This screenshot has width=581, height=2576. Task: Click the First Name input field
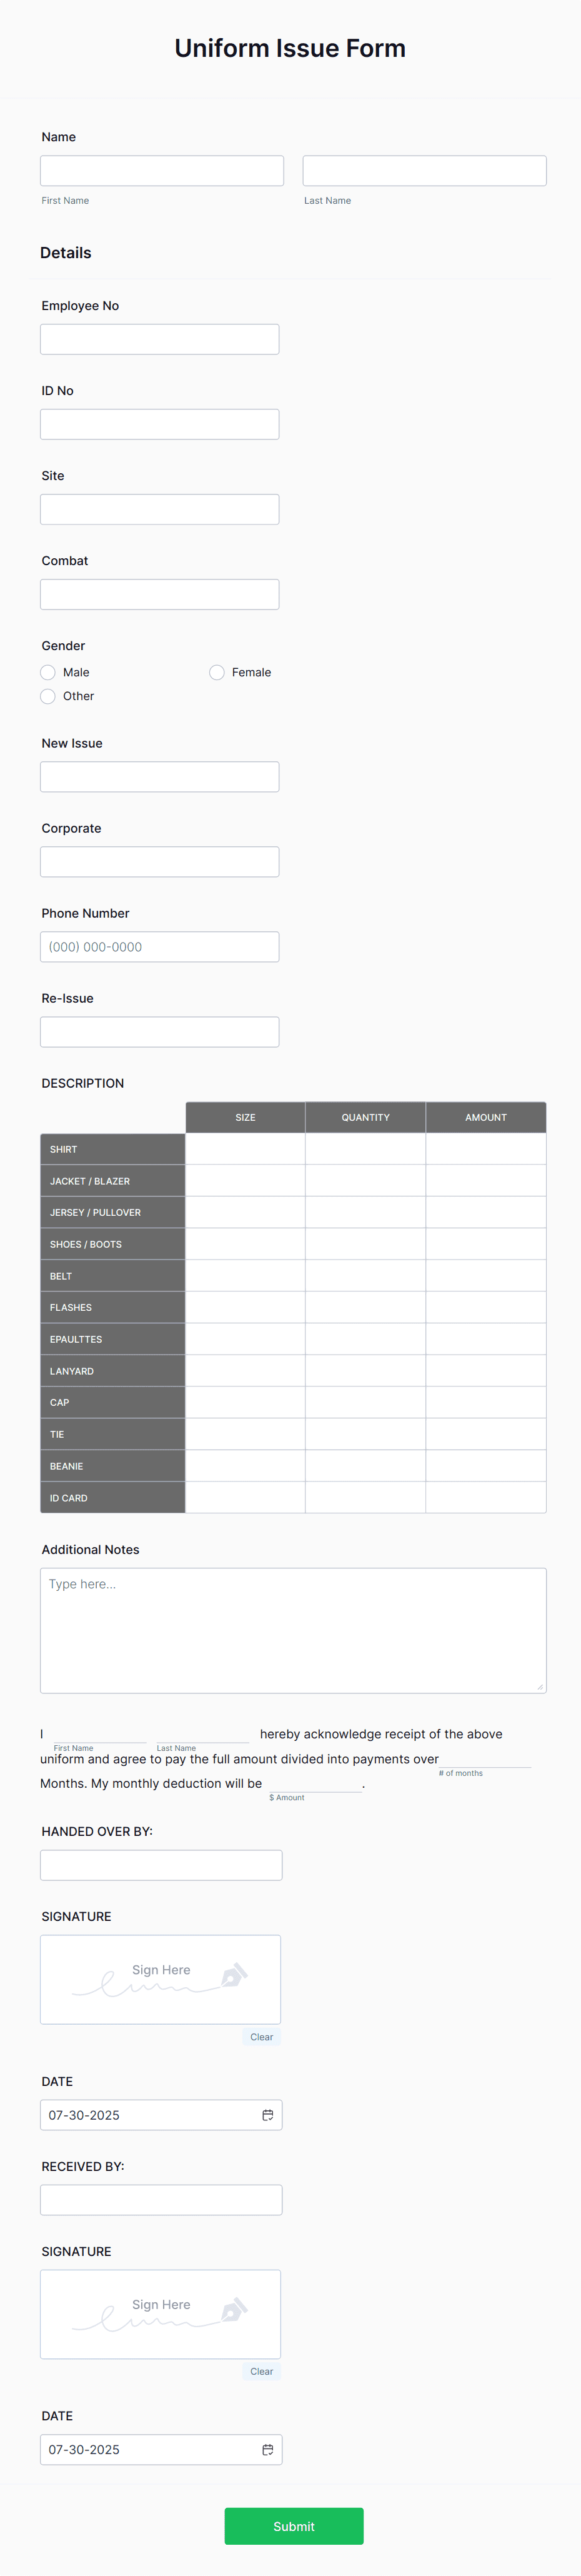tap(161, 170)
